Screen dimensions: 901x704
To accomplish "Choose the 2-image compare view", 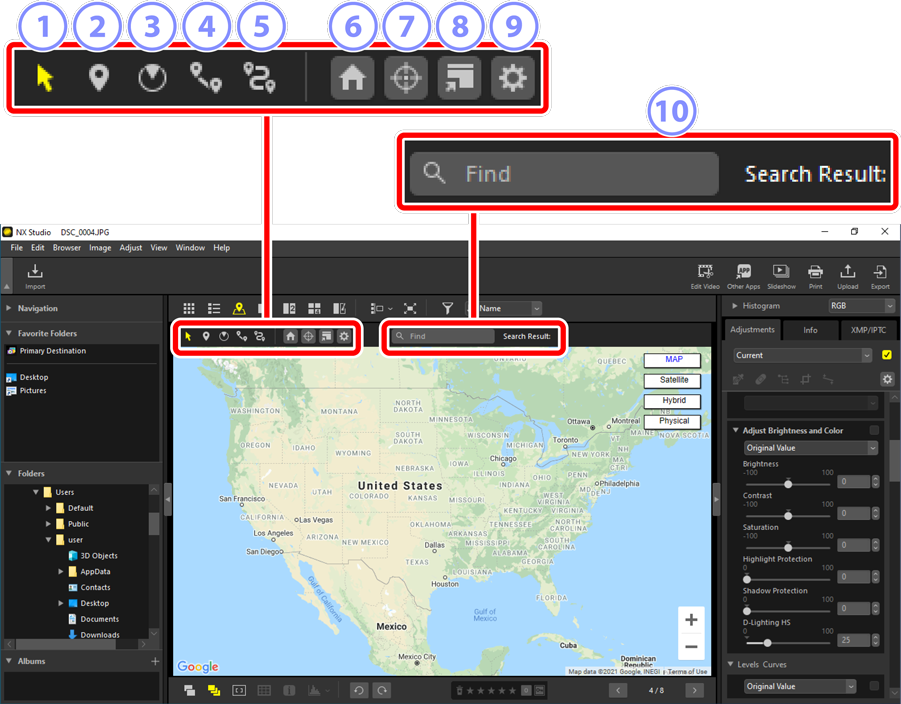I will click(289, 309).
